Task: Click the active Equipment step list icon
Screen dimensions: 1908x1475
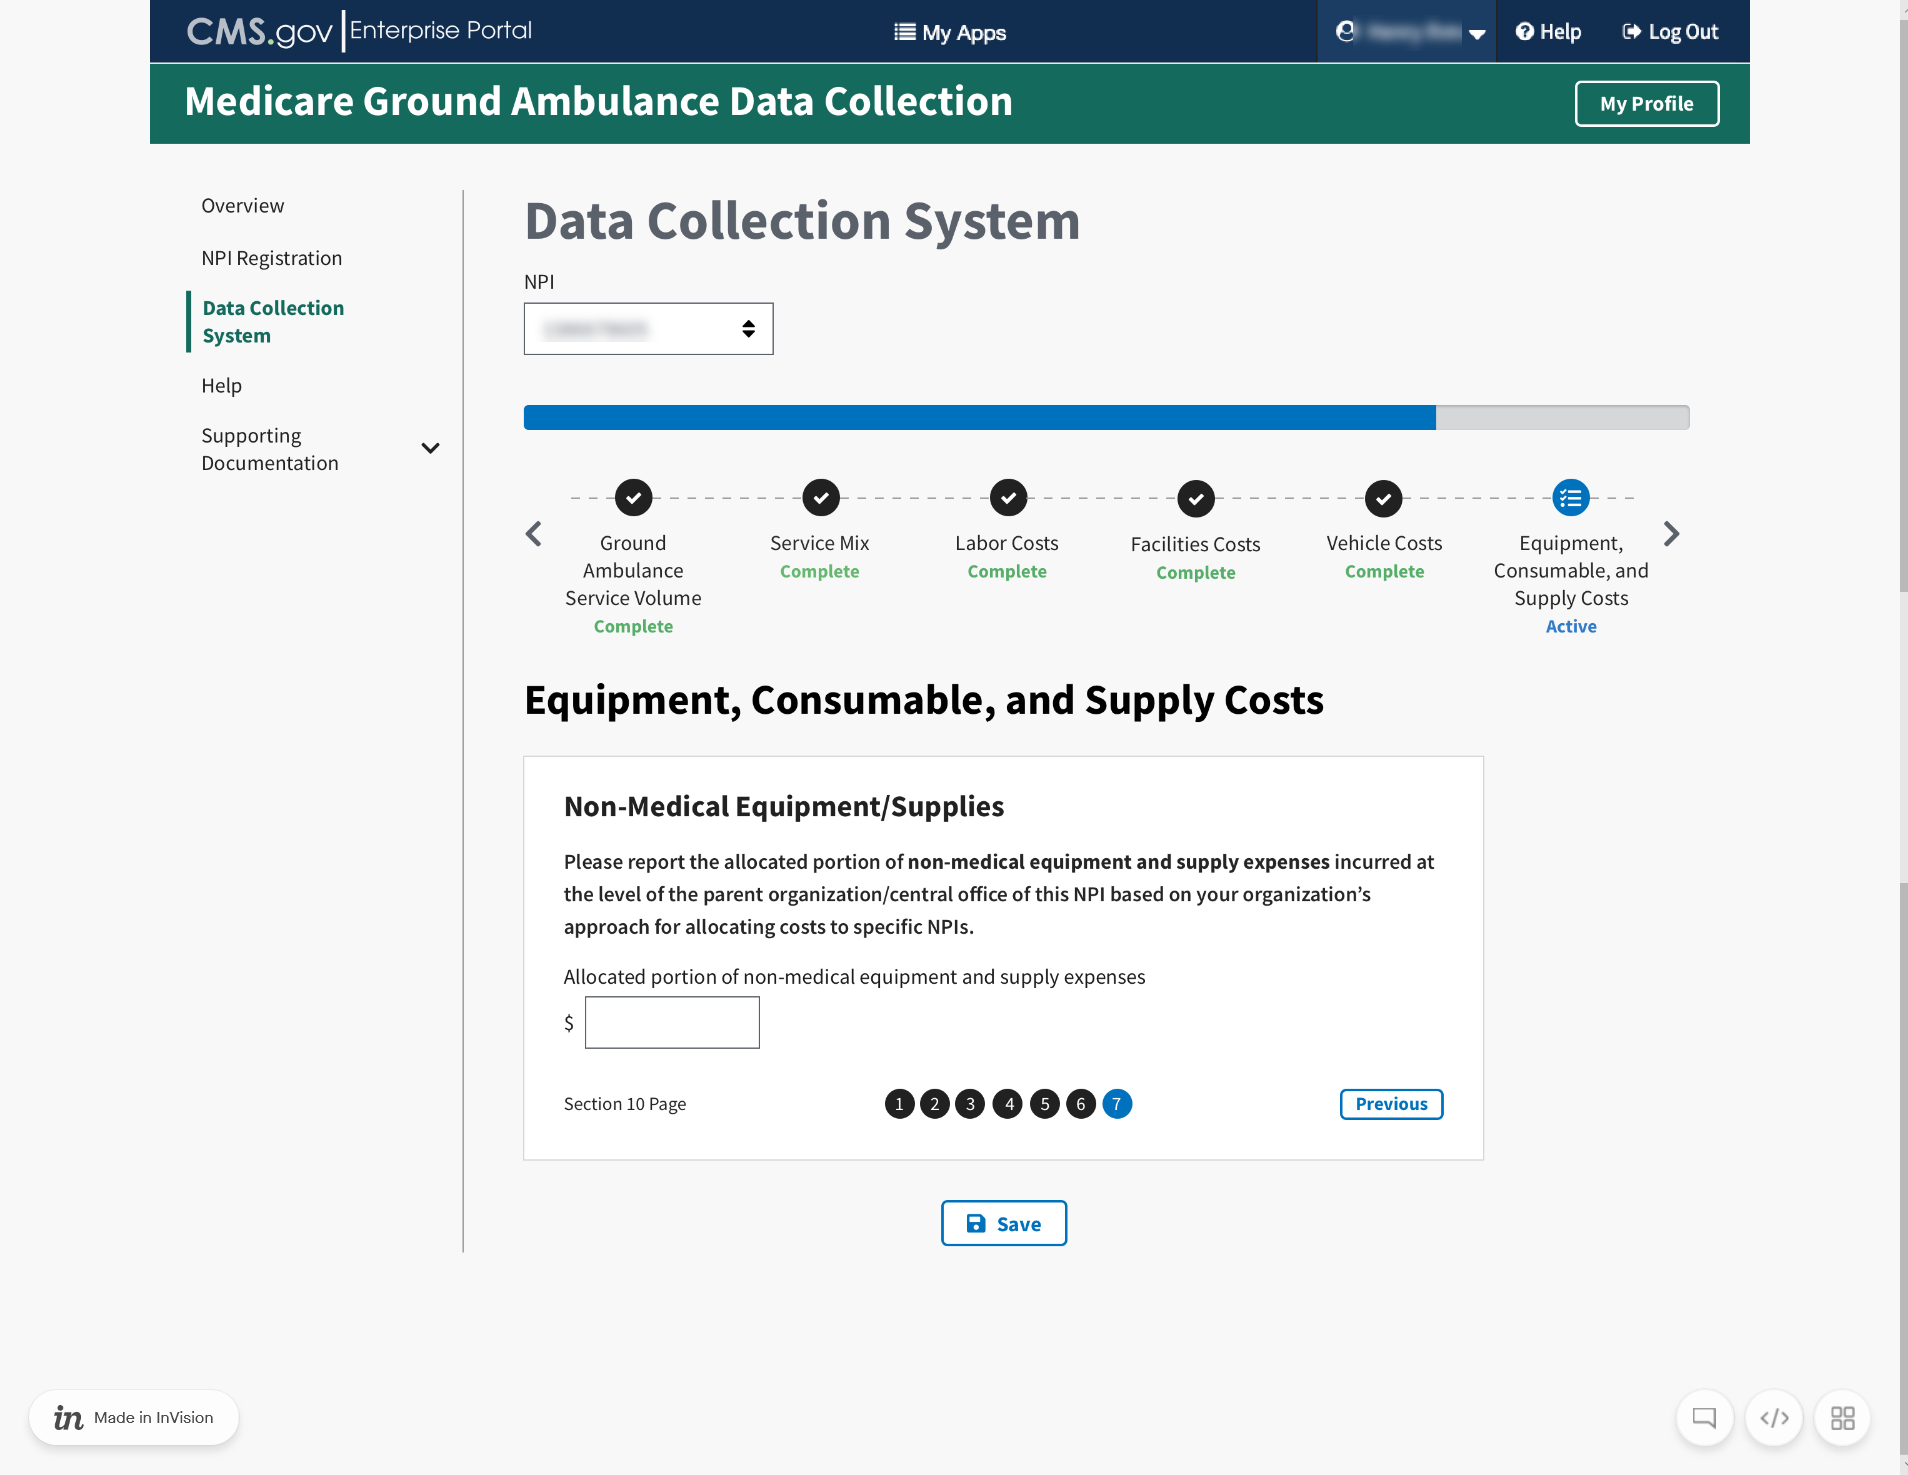Action: (1570, 497)
